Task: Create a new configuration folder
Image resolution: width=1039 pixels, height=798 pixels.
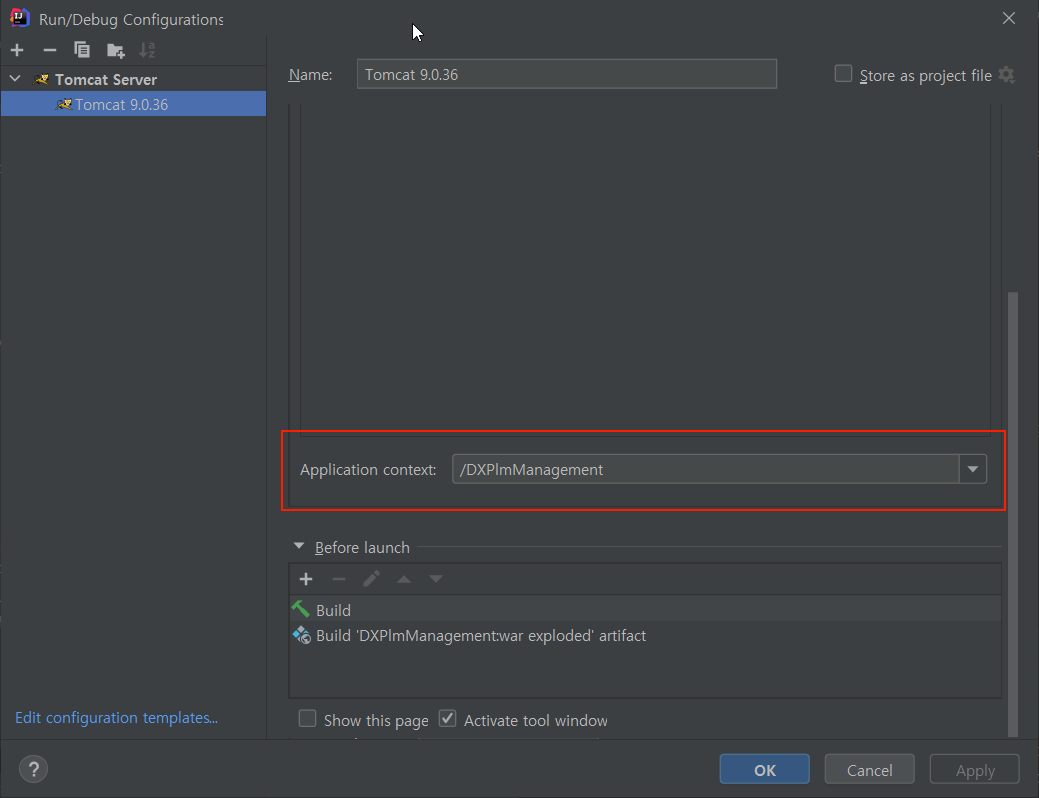Action: 116,50
